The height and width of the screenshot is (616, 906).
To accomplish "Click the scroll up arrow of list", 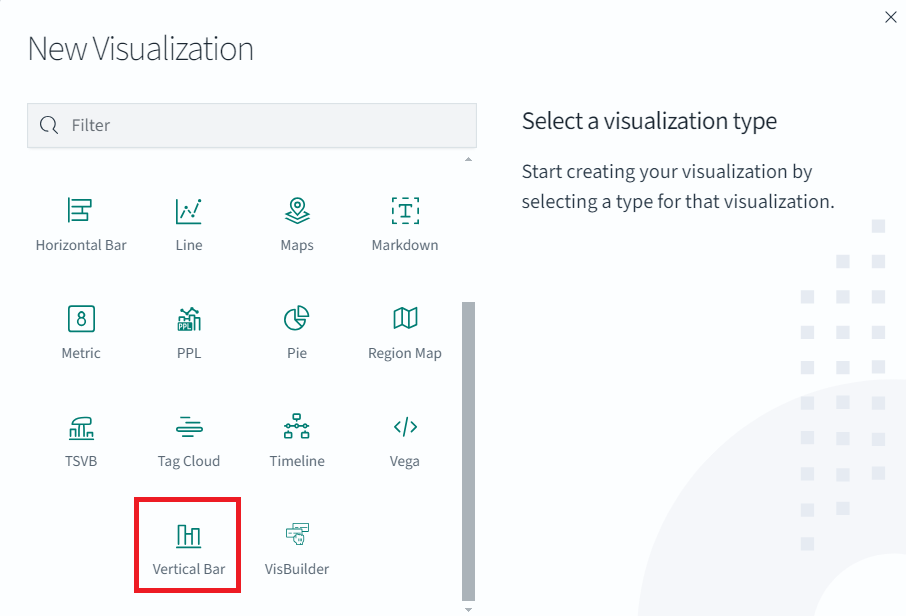I will (469, 159).
